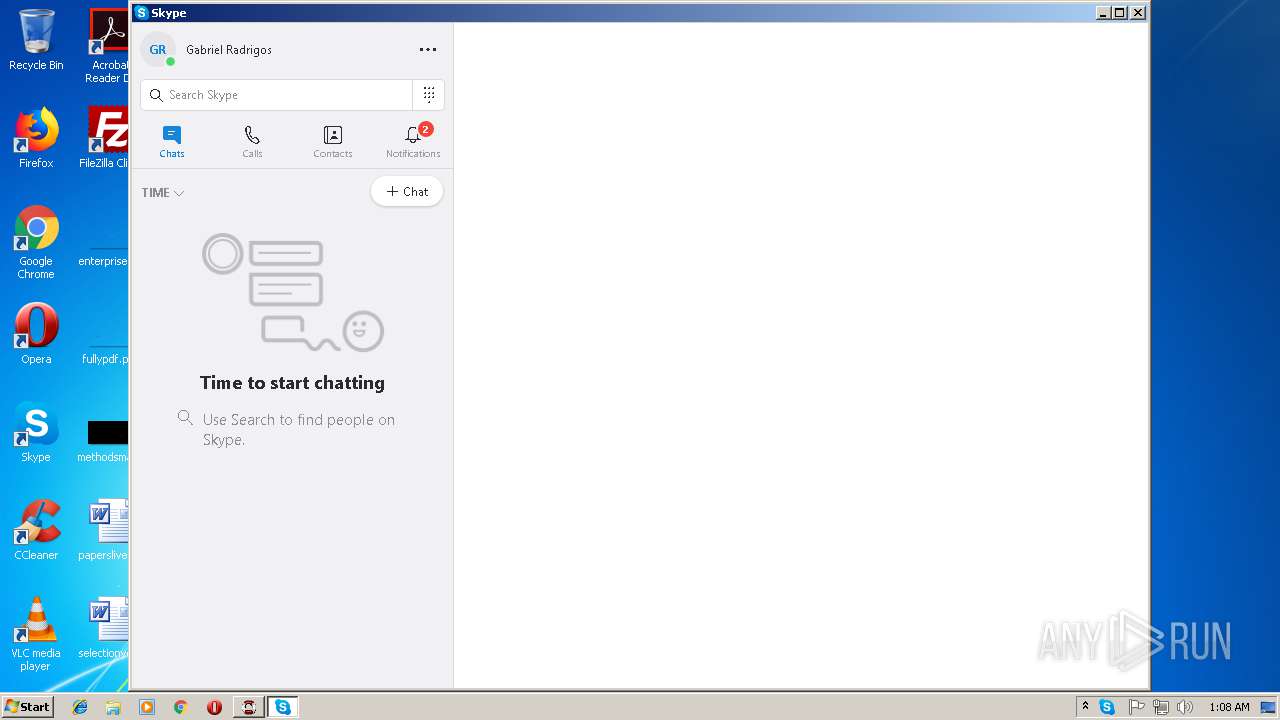1280x720 pixels.
Task: Open the Action Center flag icon
Action: tap(1136, 707)
